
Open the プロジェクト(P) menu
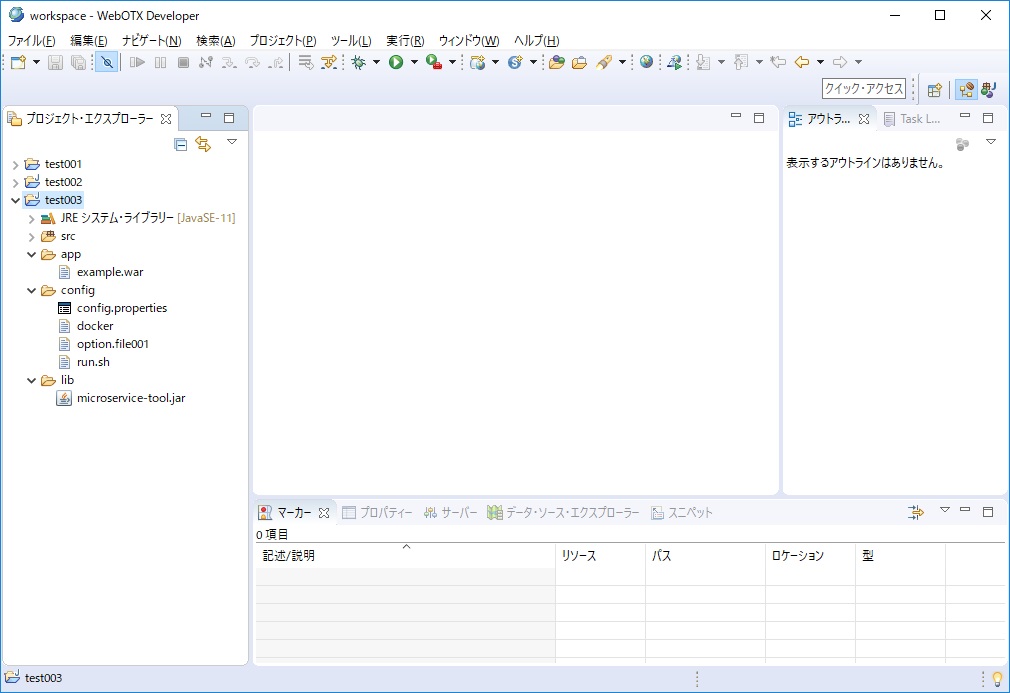282,40
